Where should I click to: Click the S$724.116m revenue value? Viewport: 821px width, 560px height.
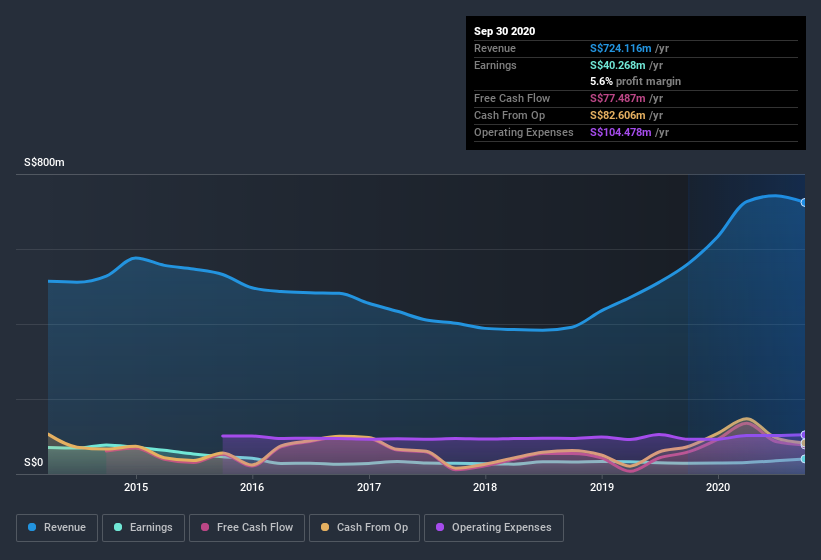coord(620,48)
